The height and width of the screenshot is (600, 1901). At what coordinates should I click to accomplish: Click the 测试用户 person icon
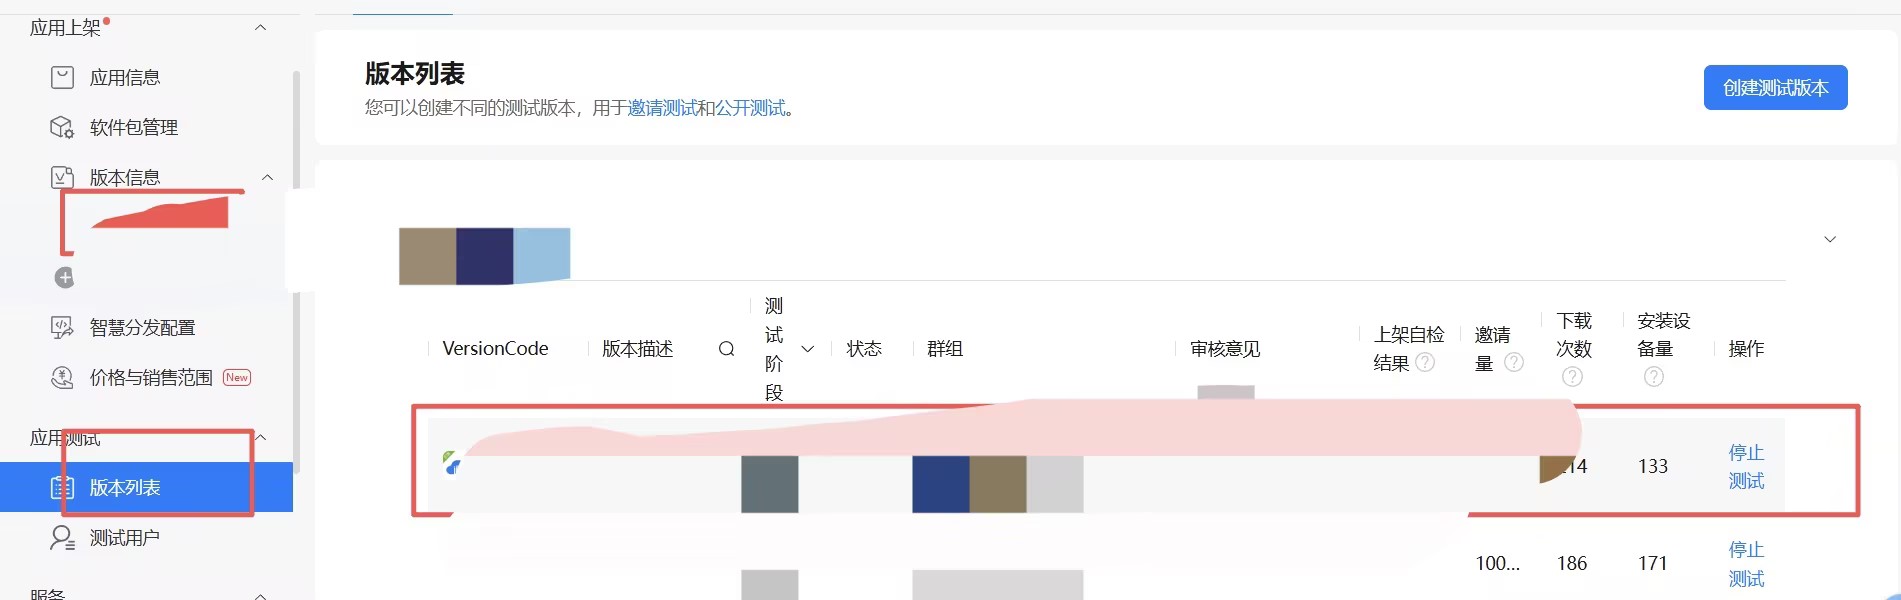pyautogui.click(x=62, y=538)
